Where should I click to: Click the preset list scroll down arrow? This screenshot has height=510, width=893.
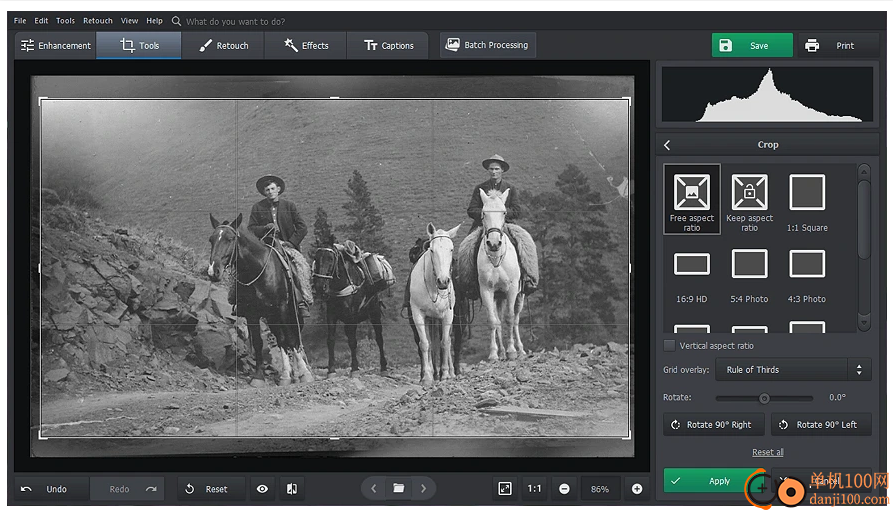(864, 323)
